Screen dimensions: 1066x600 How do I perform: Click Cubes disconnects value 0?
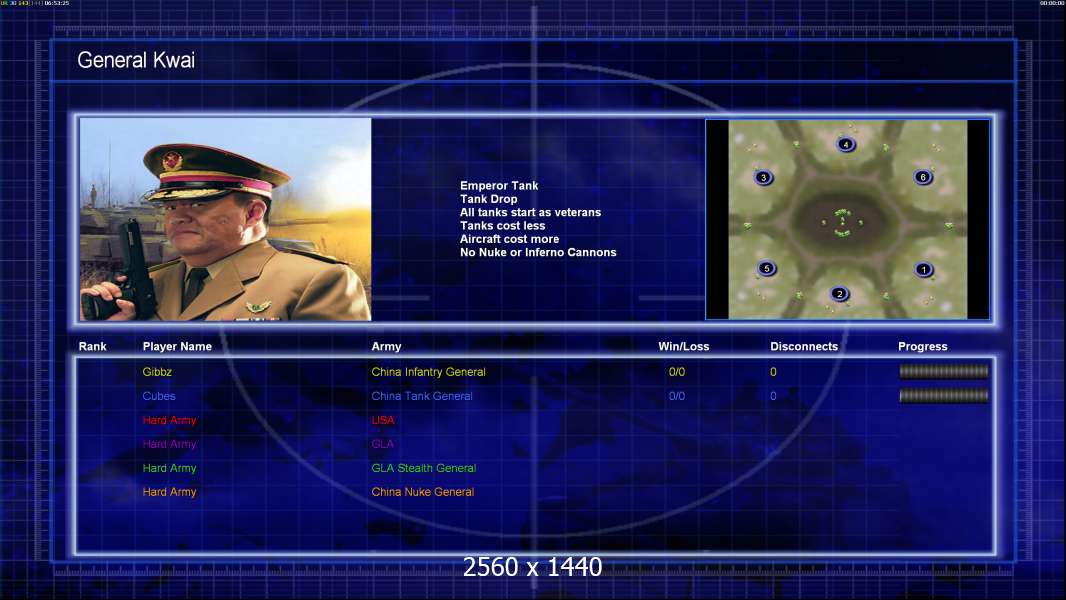773,396
